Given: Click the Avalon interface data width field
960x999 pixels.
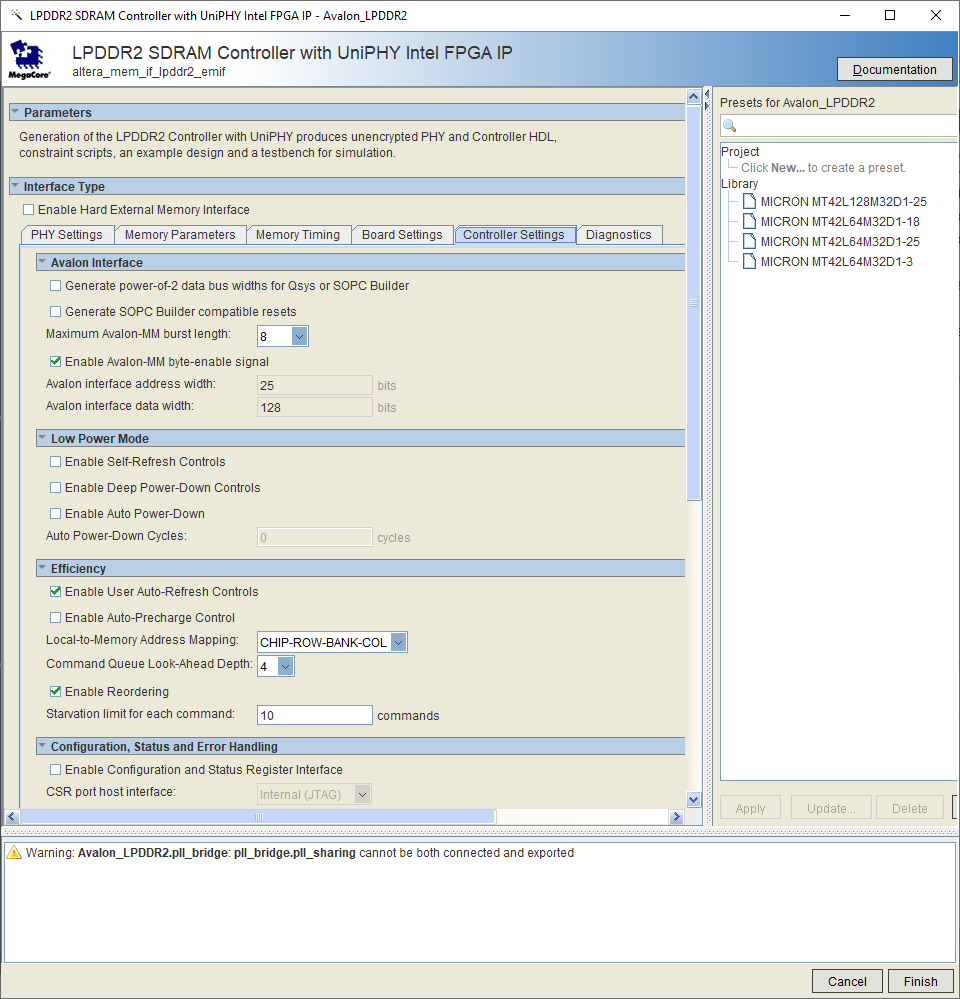Looking at the screenshot, I should tap(315, 407).
